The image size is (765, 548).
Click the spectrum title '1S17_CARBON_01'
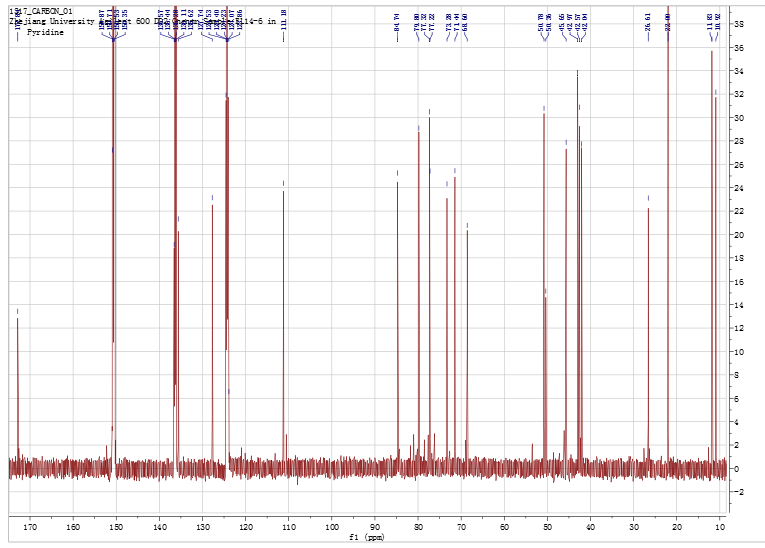[41, 11]
